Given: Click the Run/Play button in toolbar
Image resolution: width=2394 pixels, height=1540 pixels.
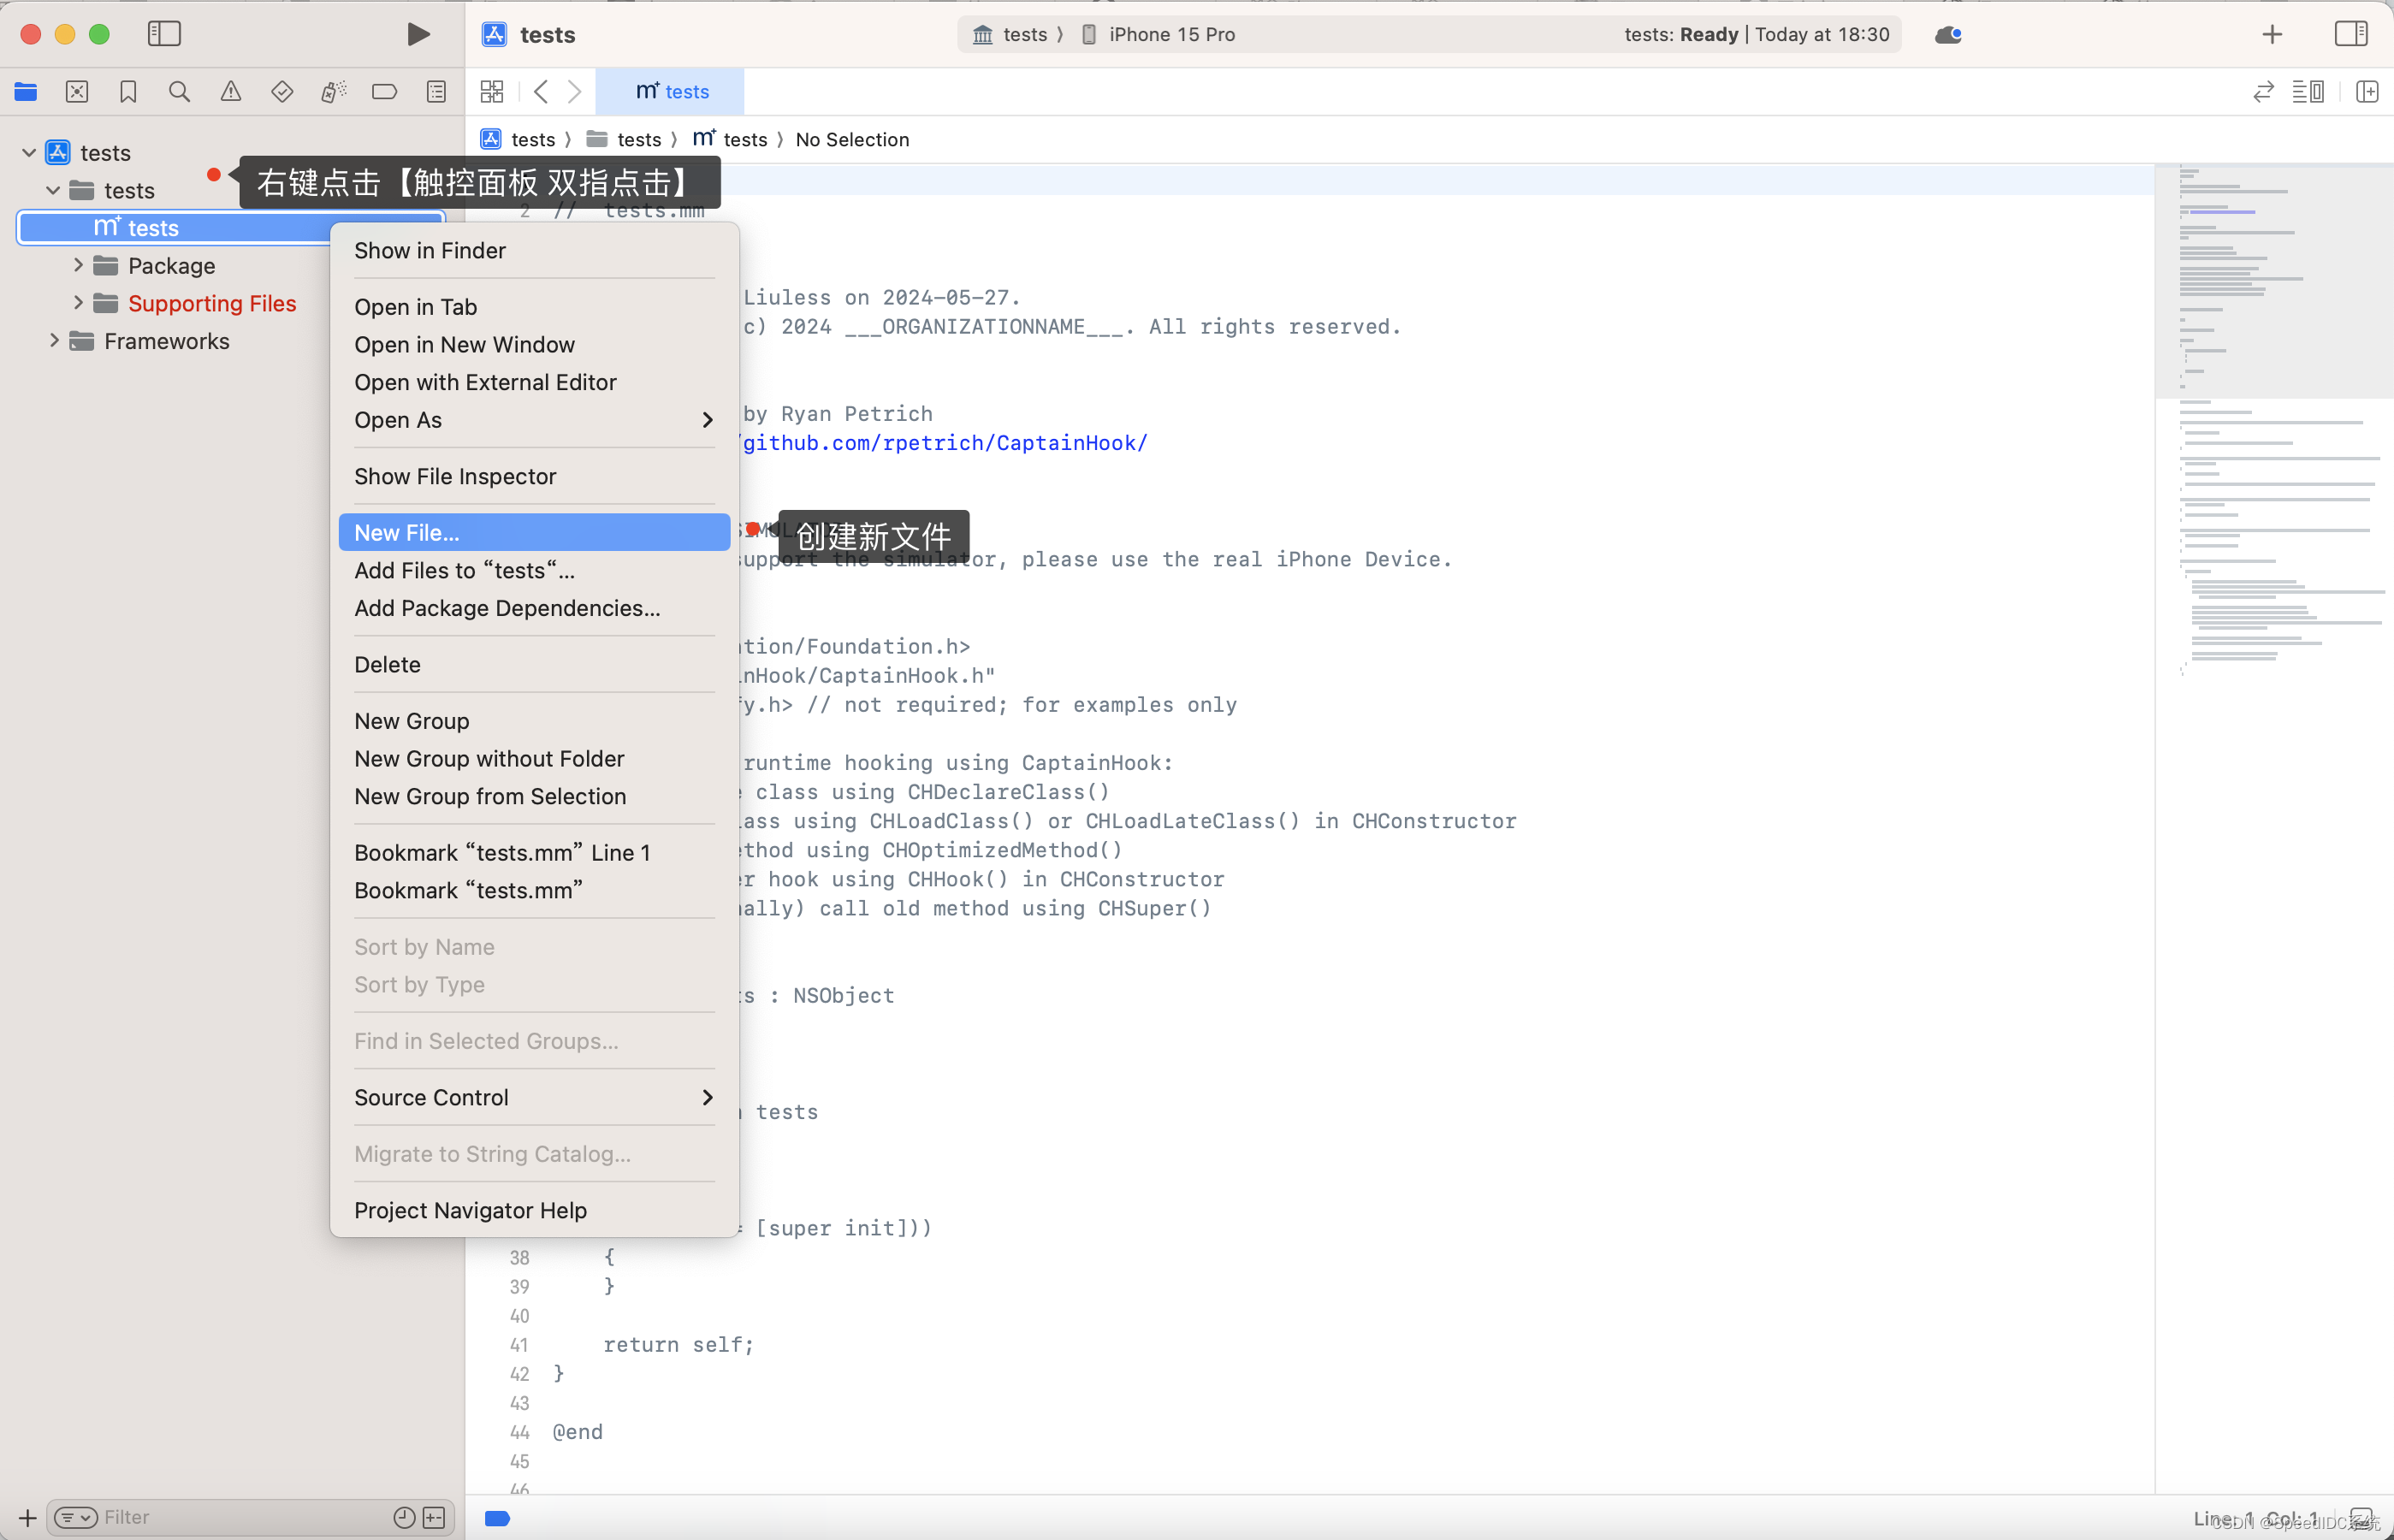Looking at the screenshot, I should pos(413,33).
